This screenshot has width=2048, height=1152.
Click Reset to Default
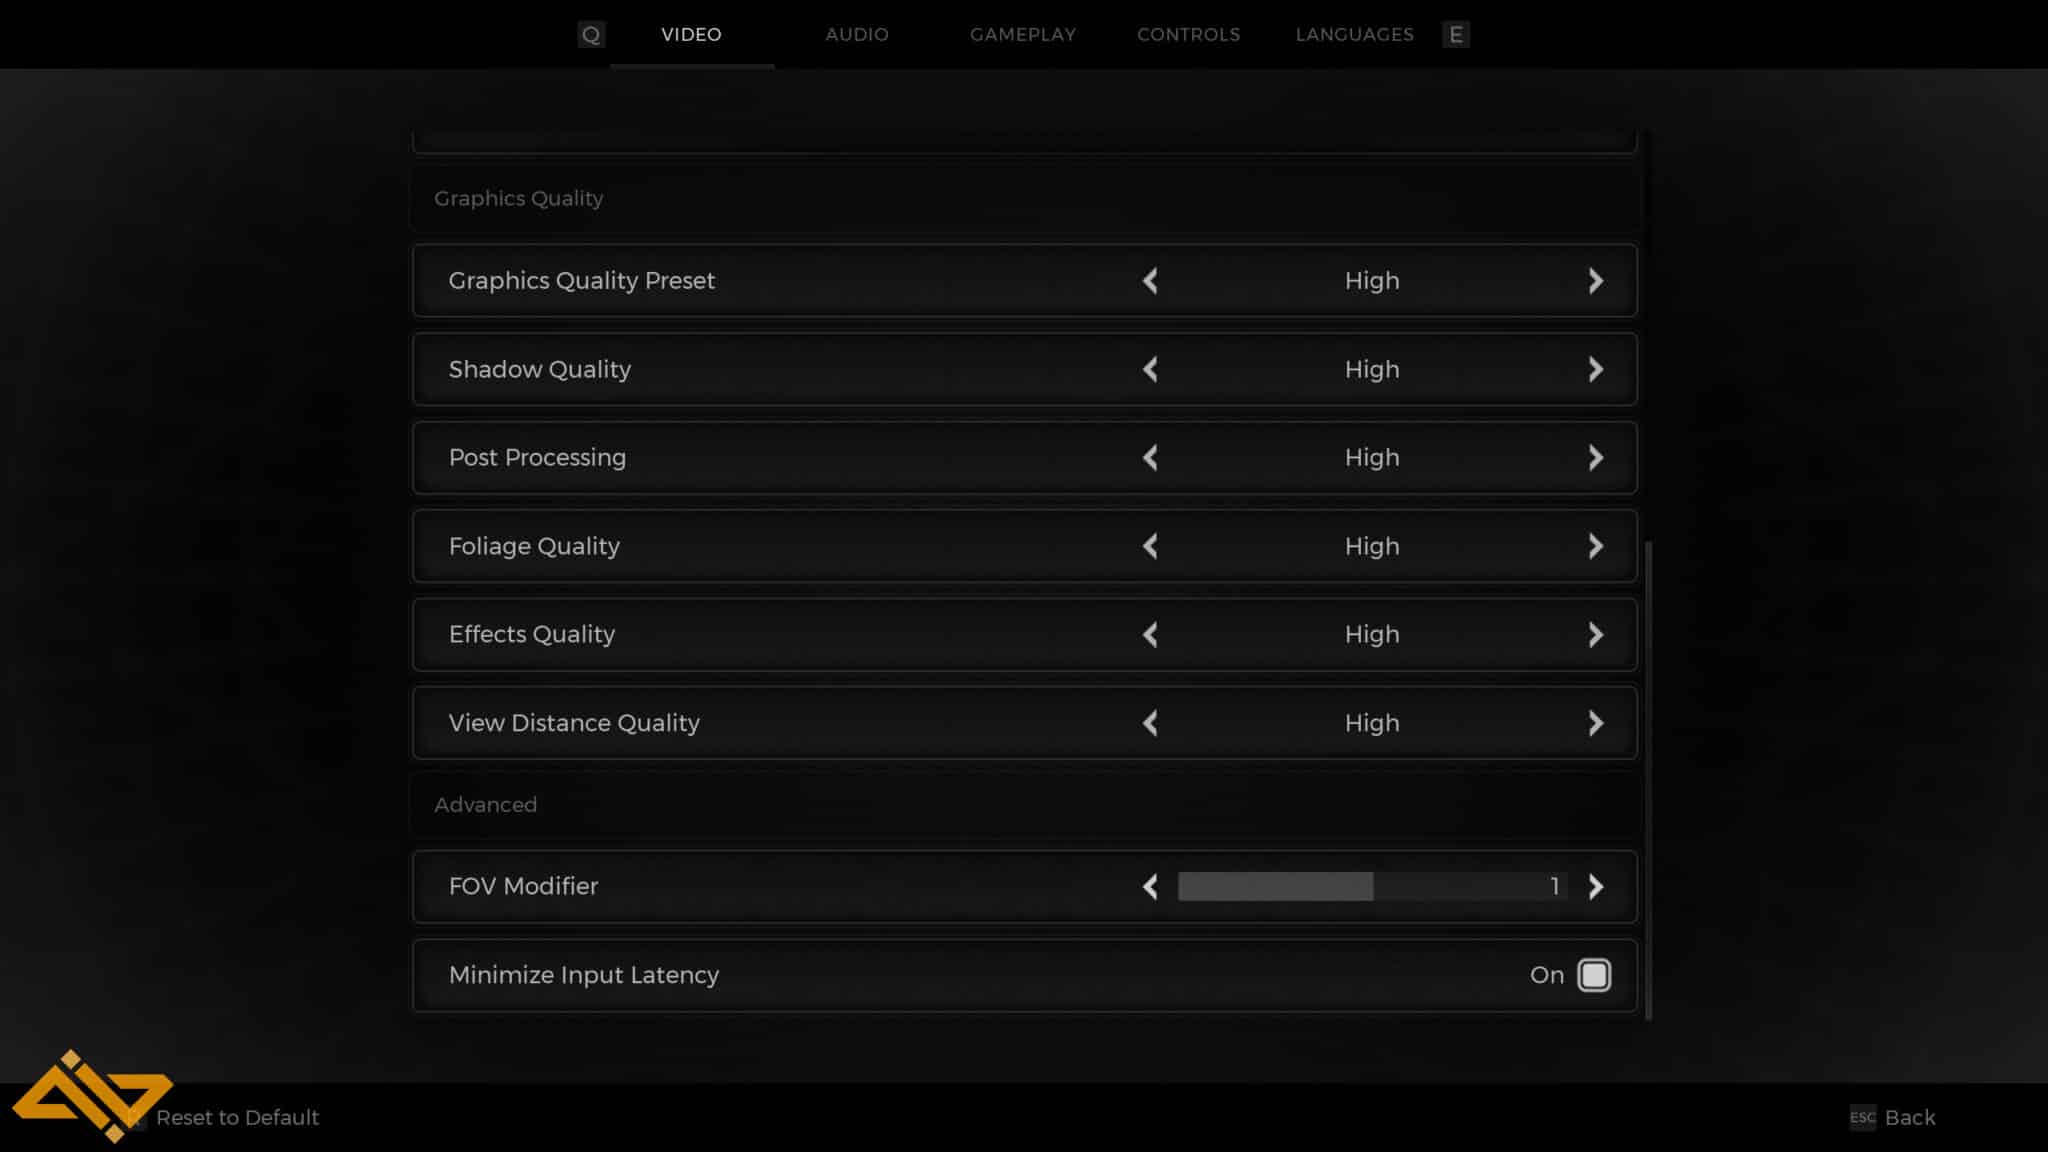(x=237, y=1118)
